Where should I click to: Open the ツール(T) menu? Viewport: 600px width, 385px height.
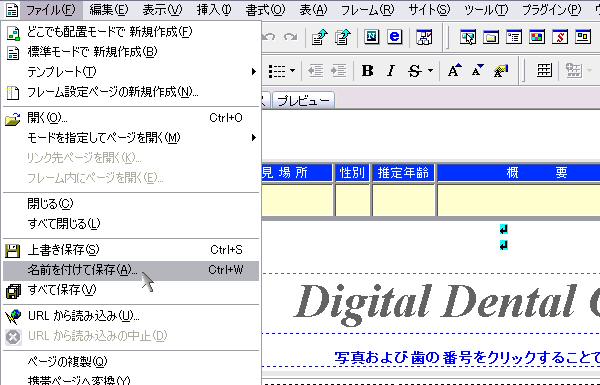[486, 10]
